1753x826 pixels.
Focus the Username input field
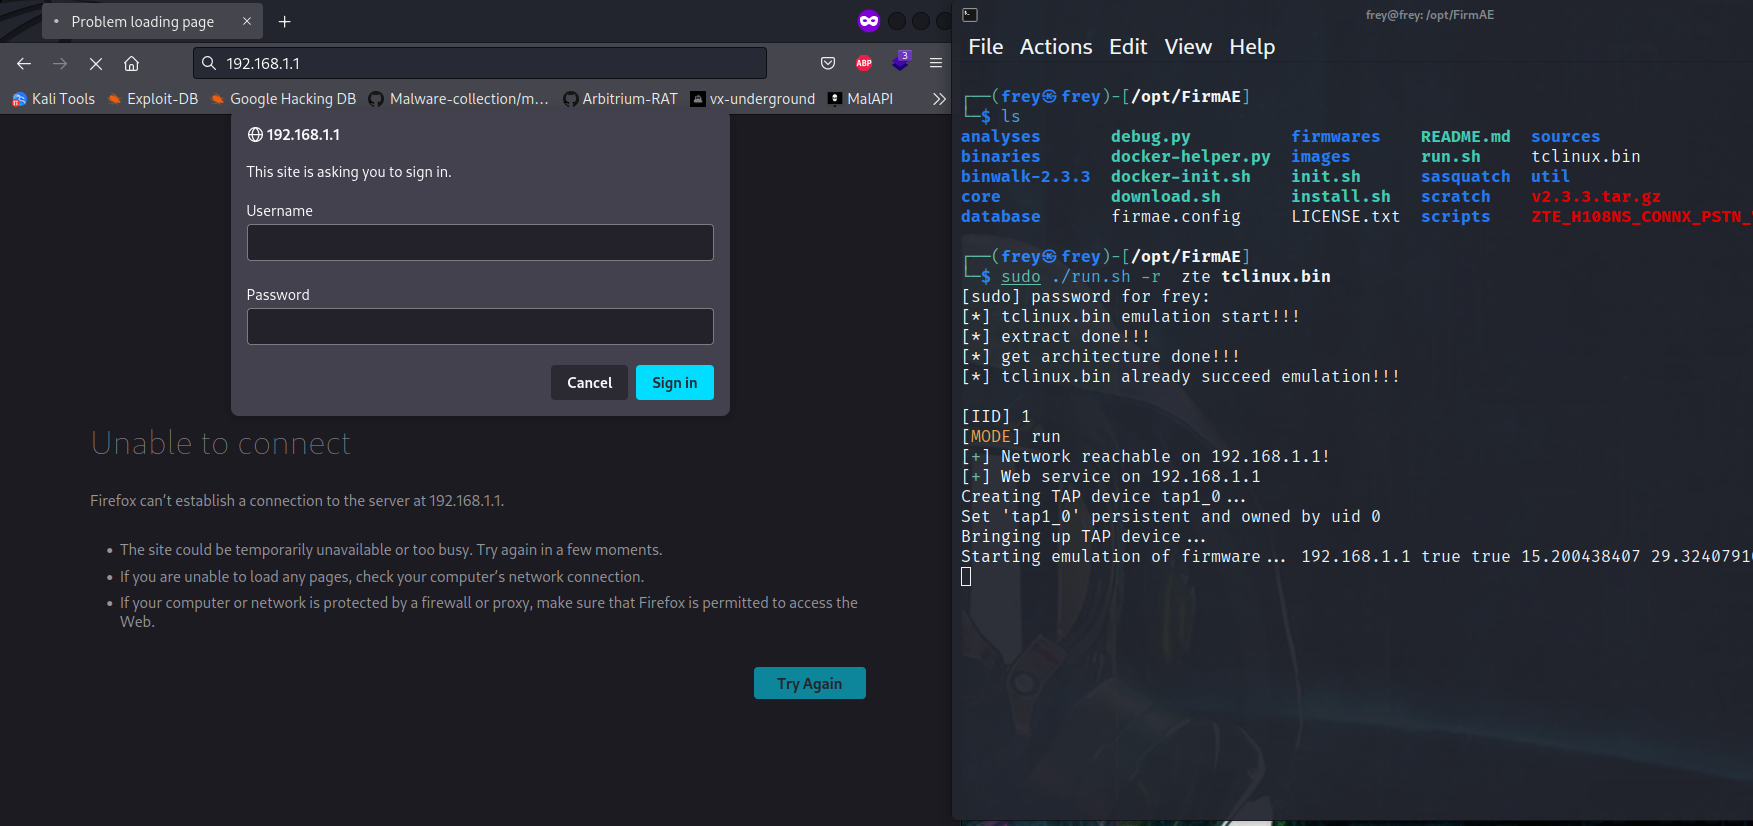(480, 243)
